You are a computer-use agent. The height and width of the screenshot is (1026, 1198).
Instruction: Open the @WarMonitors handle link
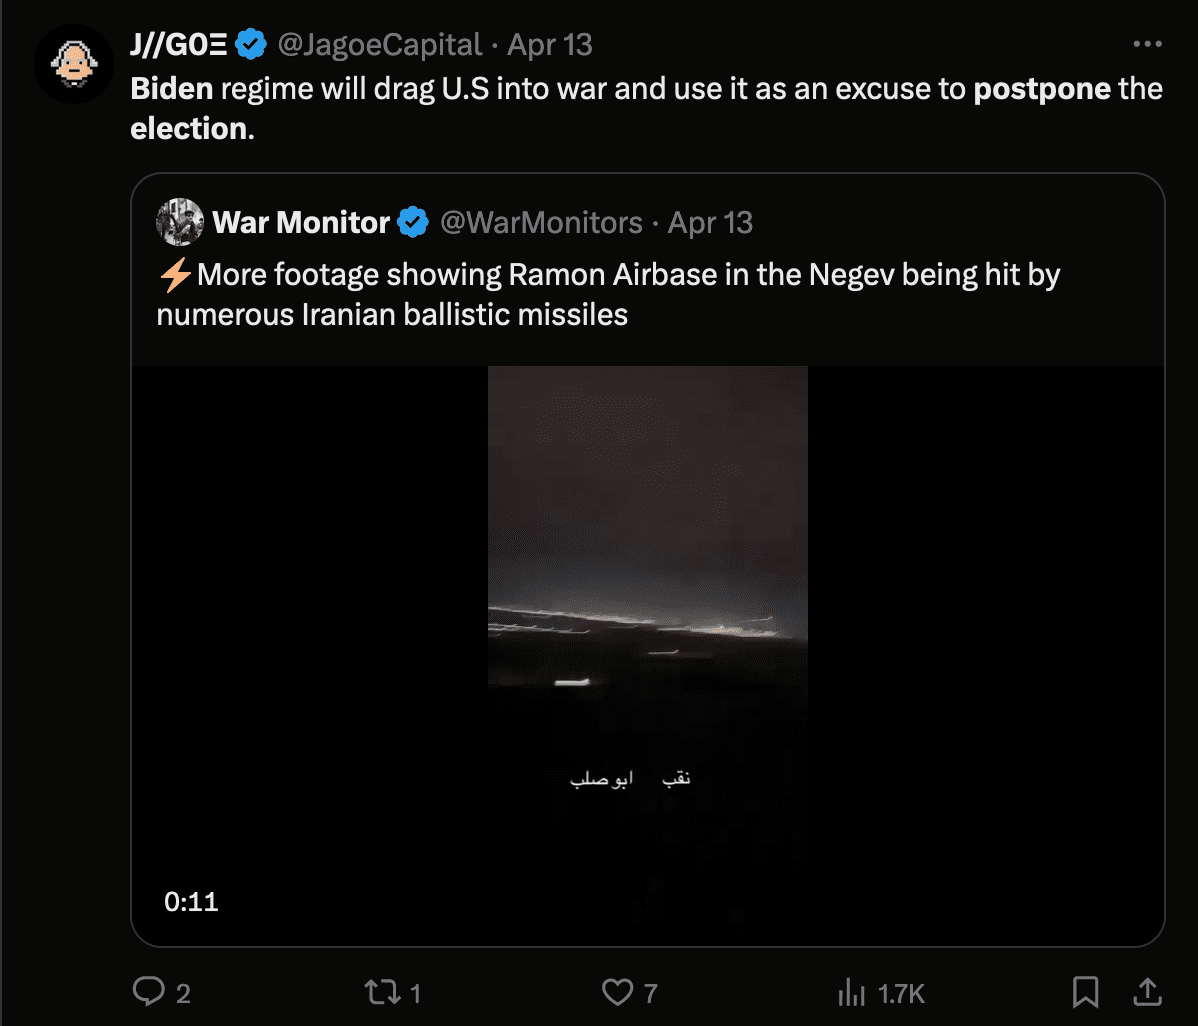[x=541, y=222]
